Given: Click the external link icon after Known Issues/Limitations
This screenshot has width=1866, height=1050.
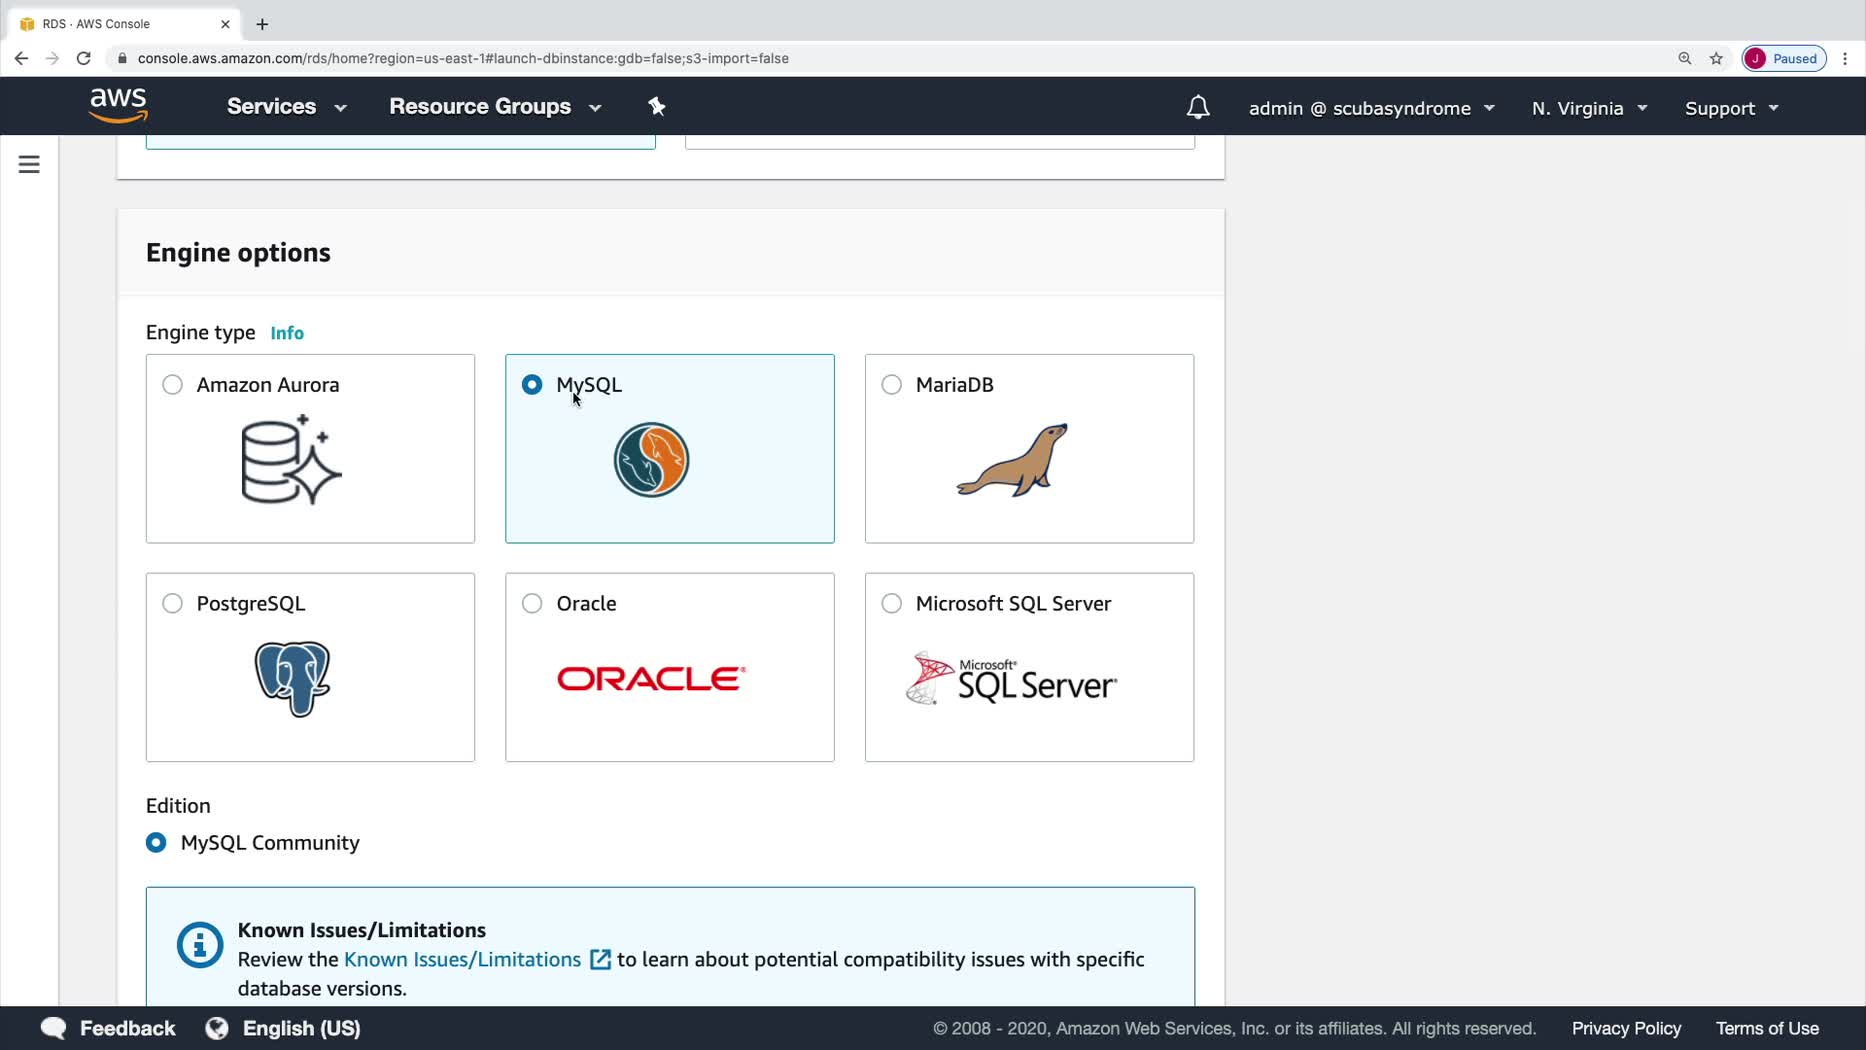Looking at the screenshot, I should pyautogui.click(x=600, y=960).
